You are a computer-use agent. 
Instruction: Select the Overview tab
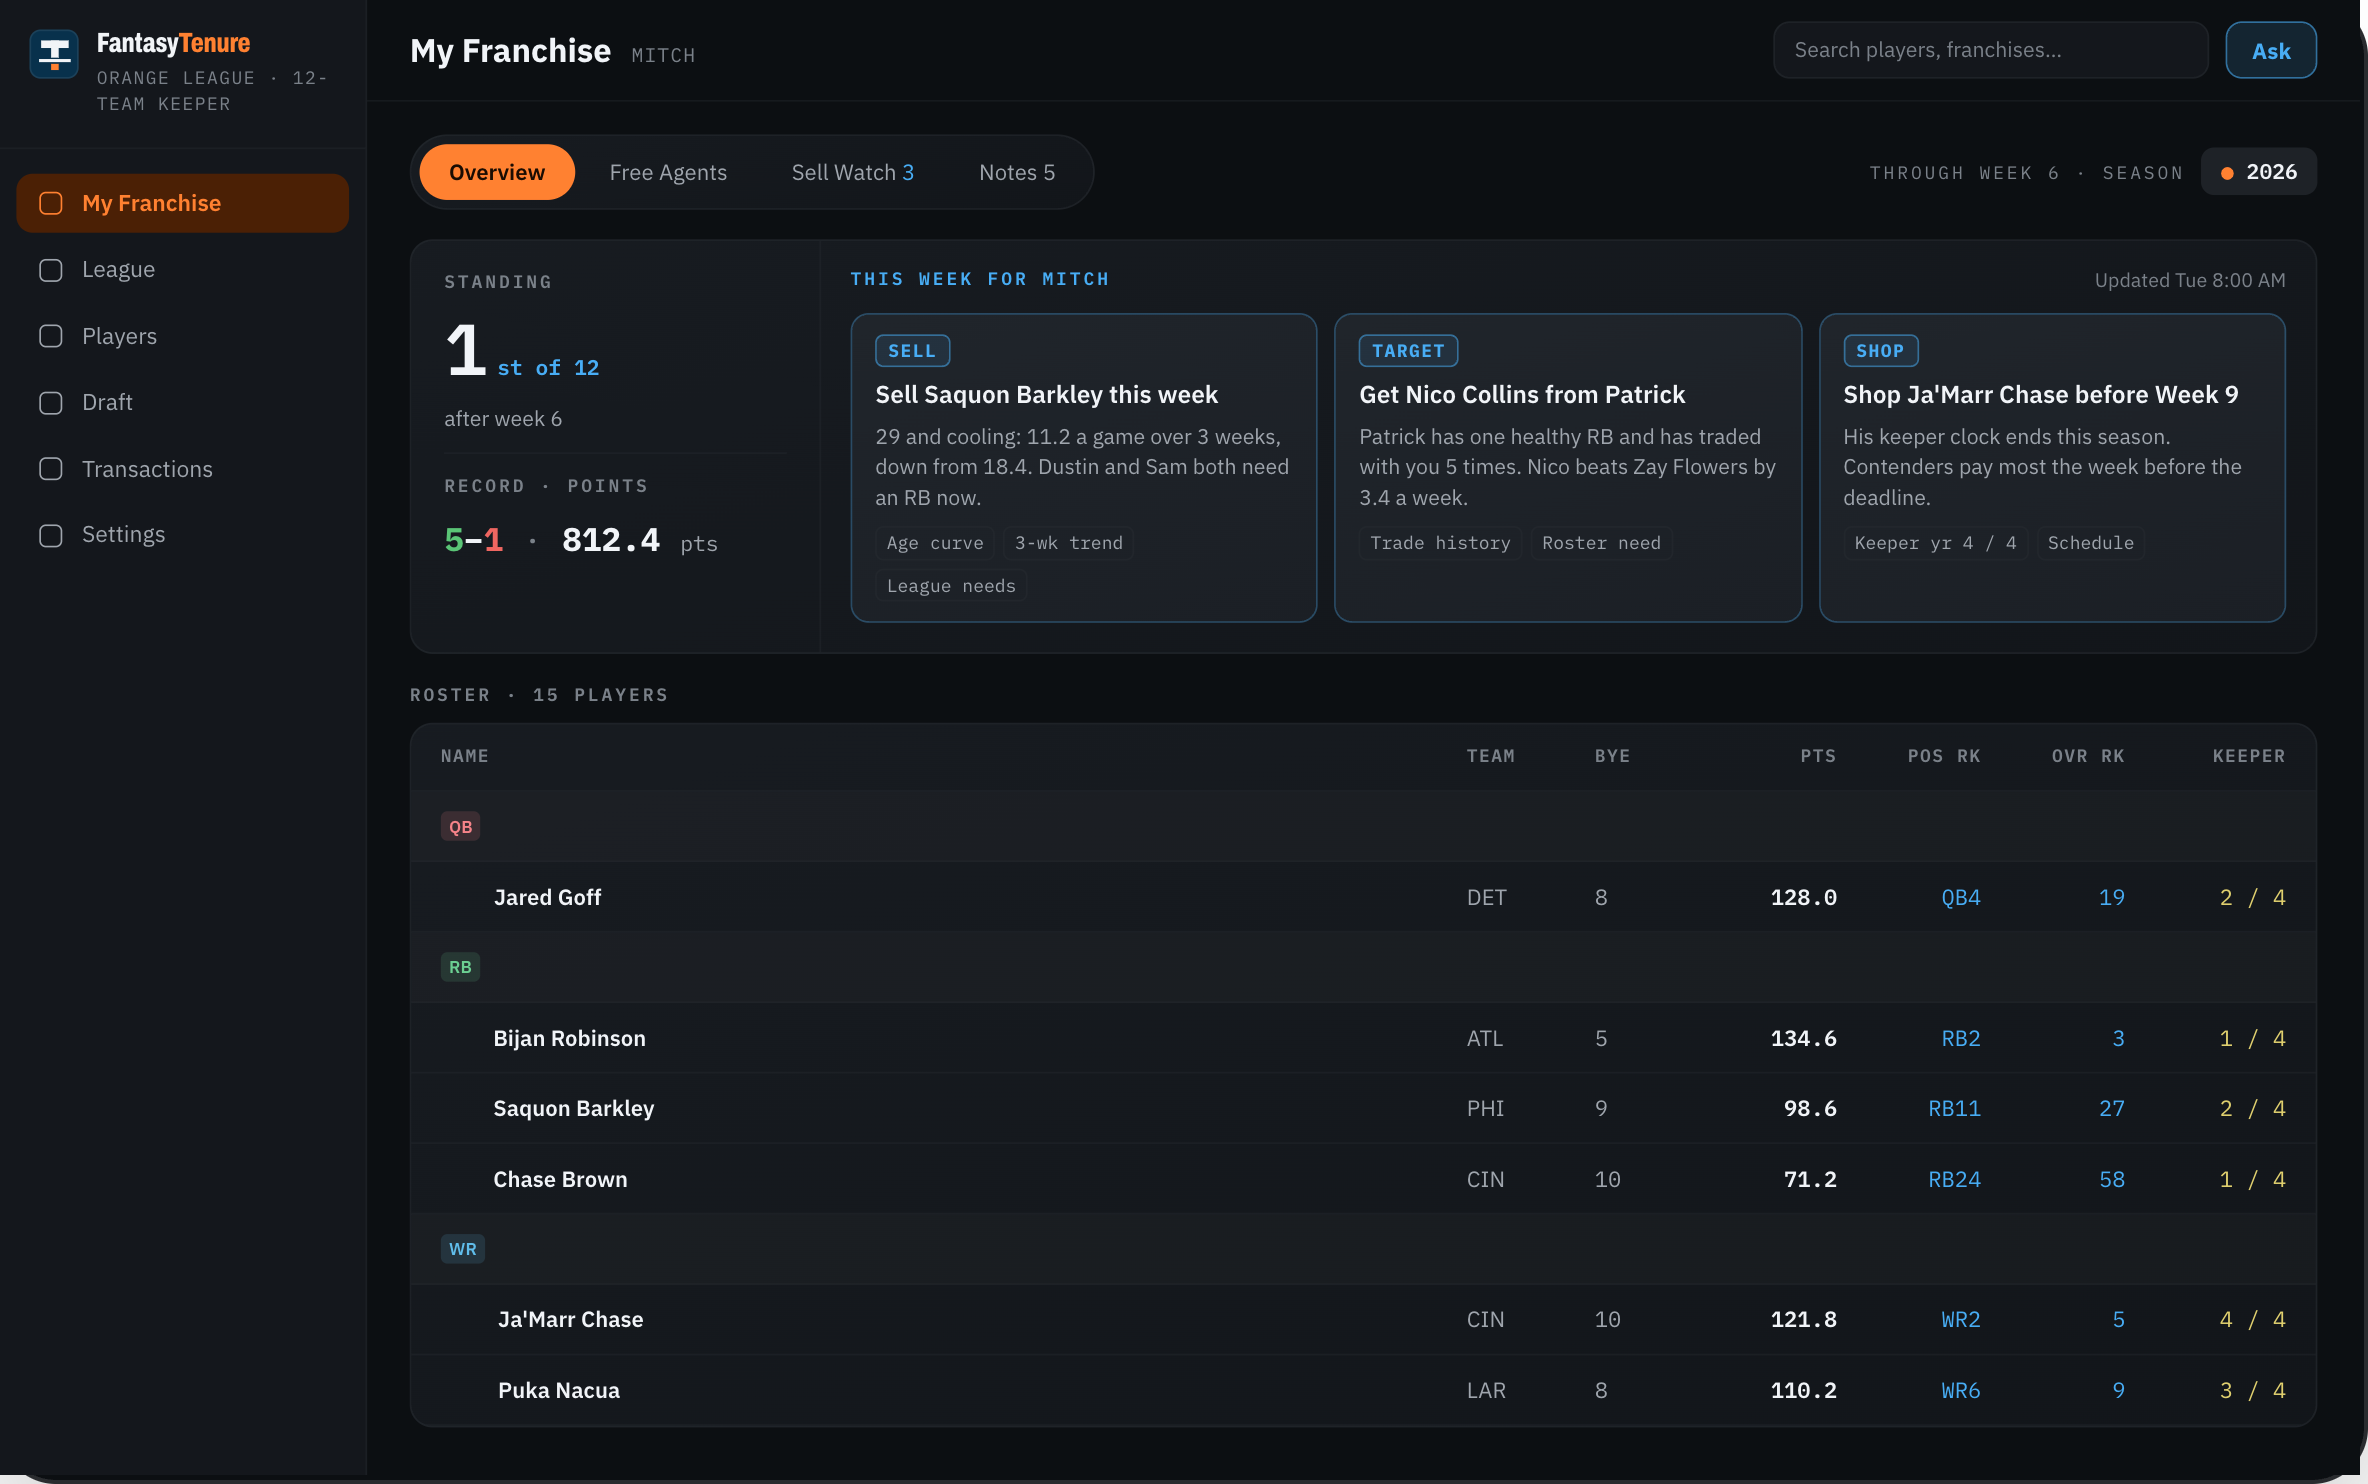(x=497, y=172)
